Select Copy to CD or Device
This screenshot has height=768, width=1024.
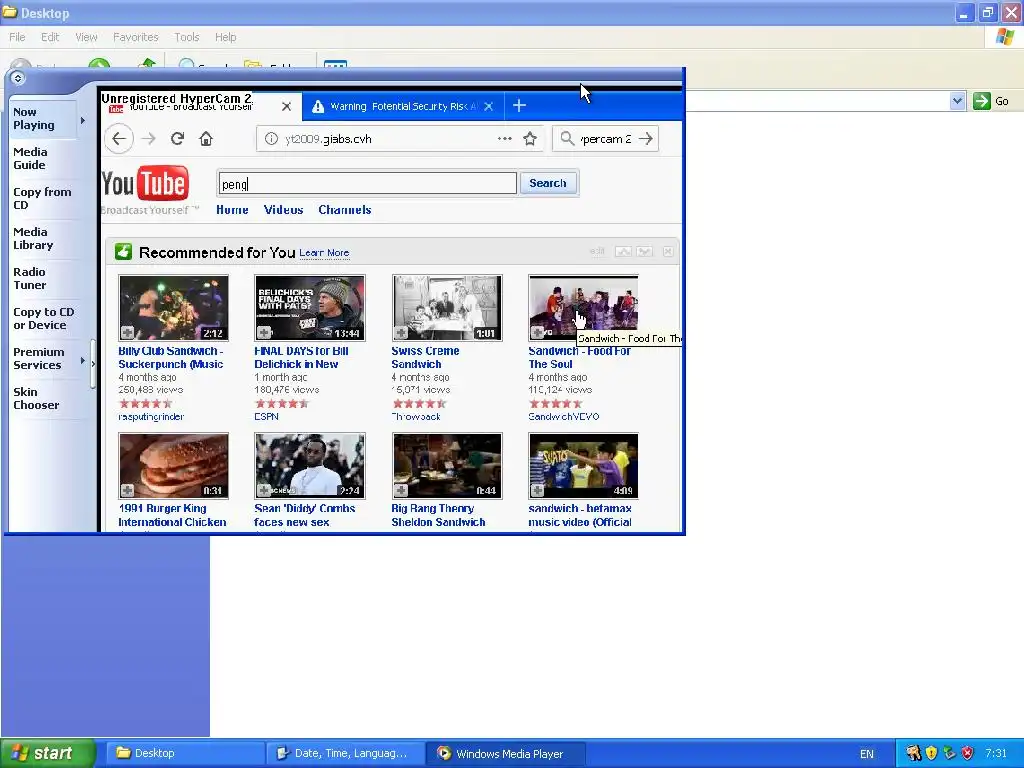click(44, 319)
